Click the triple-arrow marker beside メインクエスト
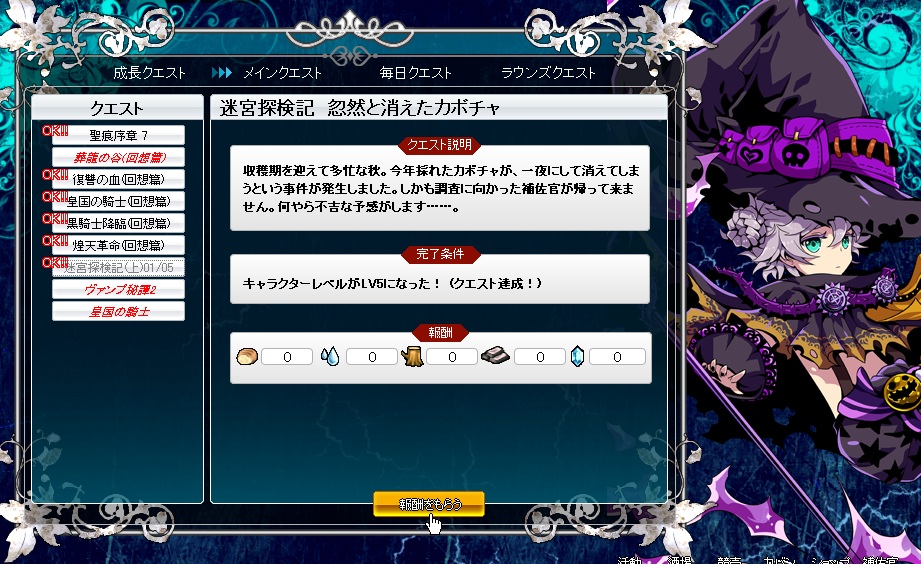The width and height of the screenshot is (921, 564). pos(222,73)
